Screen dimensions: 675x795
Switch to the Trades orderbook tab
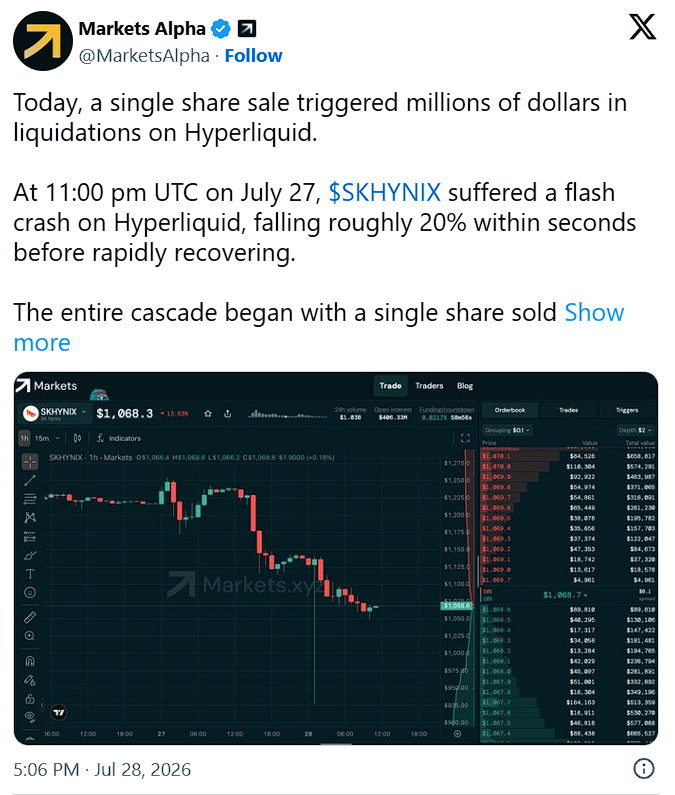point(569,410)
